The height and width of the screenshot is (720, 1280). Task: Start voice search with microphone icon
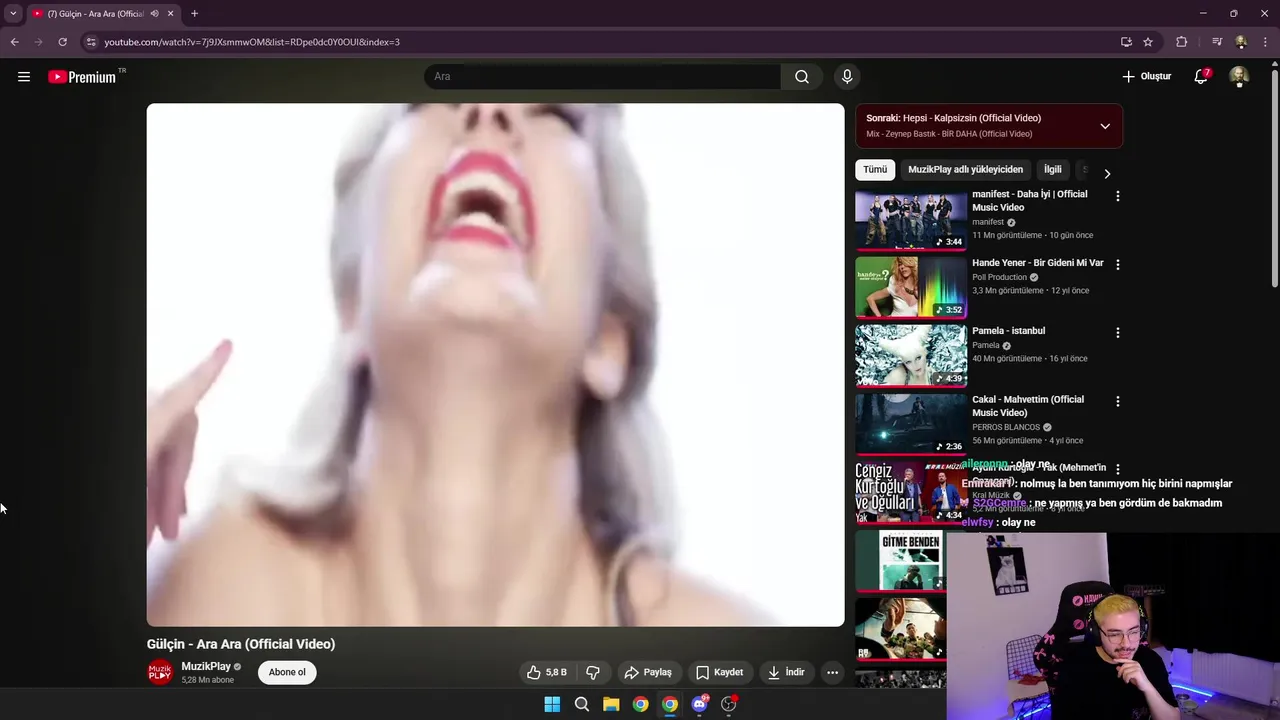[x=847, y=76]
